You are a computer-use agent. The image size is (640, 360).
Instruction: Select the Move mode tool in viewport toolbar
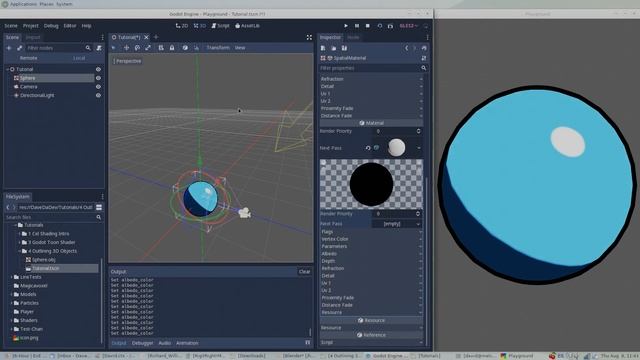pos(127,48)
